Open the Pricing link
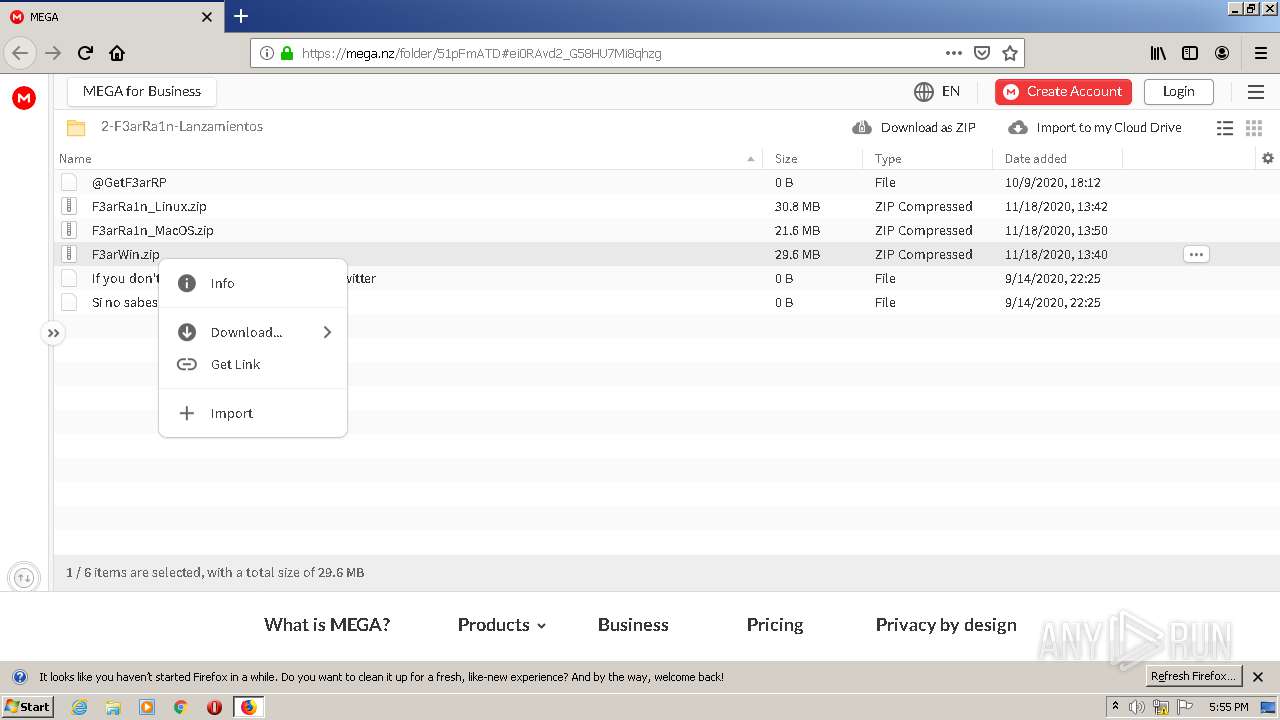This screenshot has width=1280, height=720. (775, 625)
